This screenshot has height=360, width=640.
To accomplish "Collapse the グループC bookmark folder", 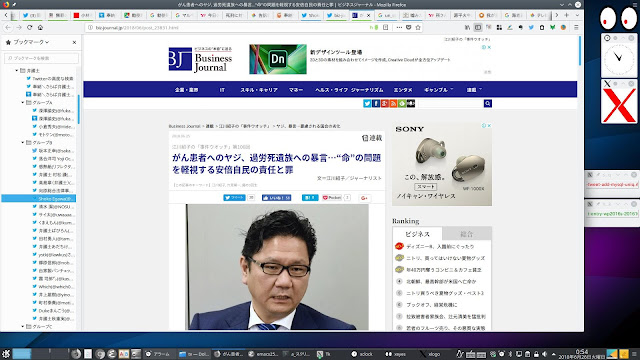I will 23,327.
